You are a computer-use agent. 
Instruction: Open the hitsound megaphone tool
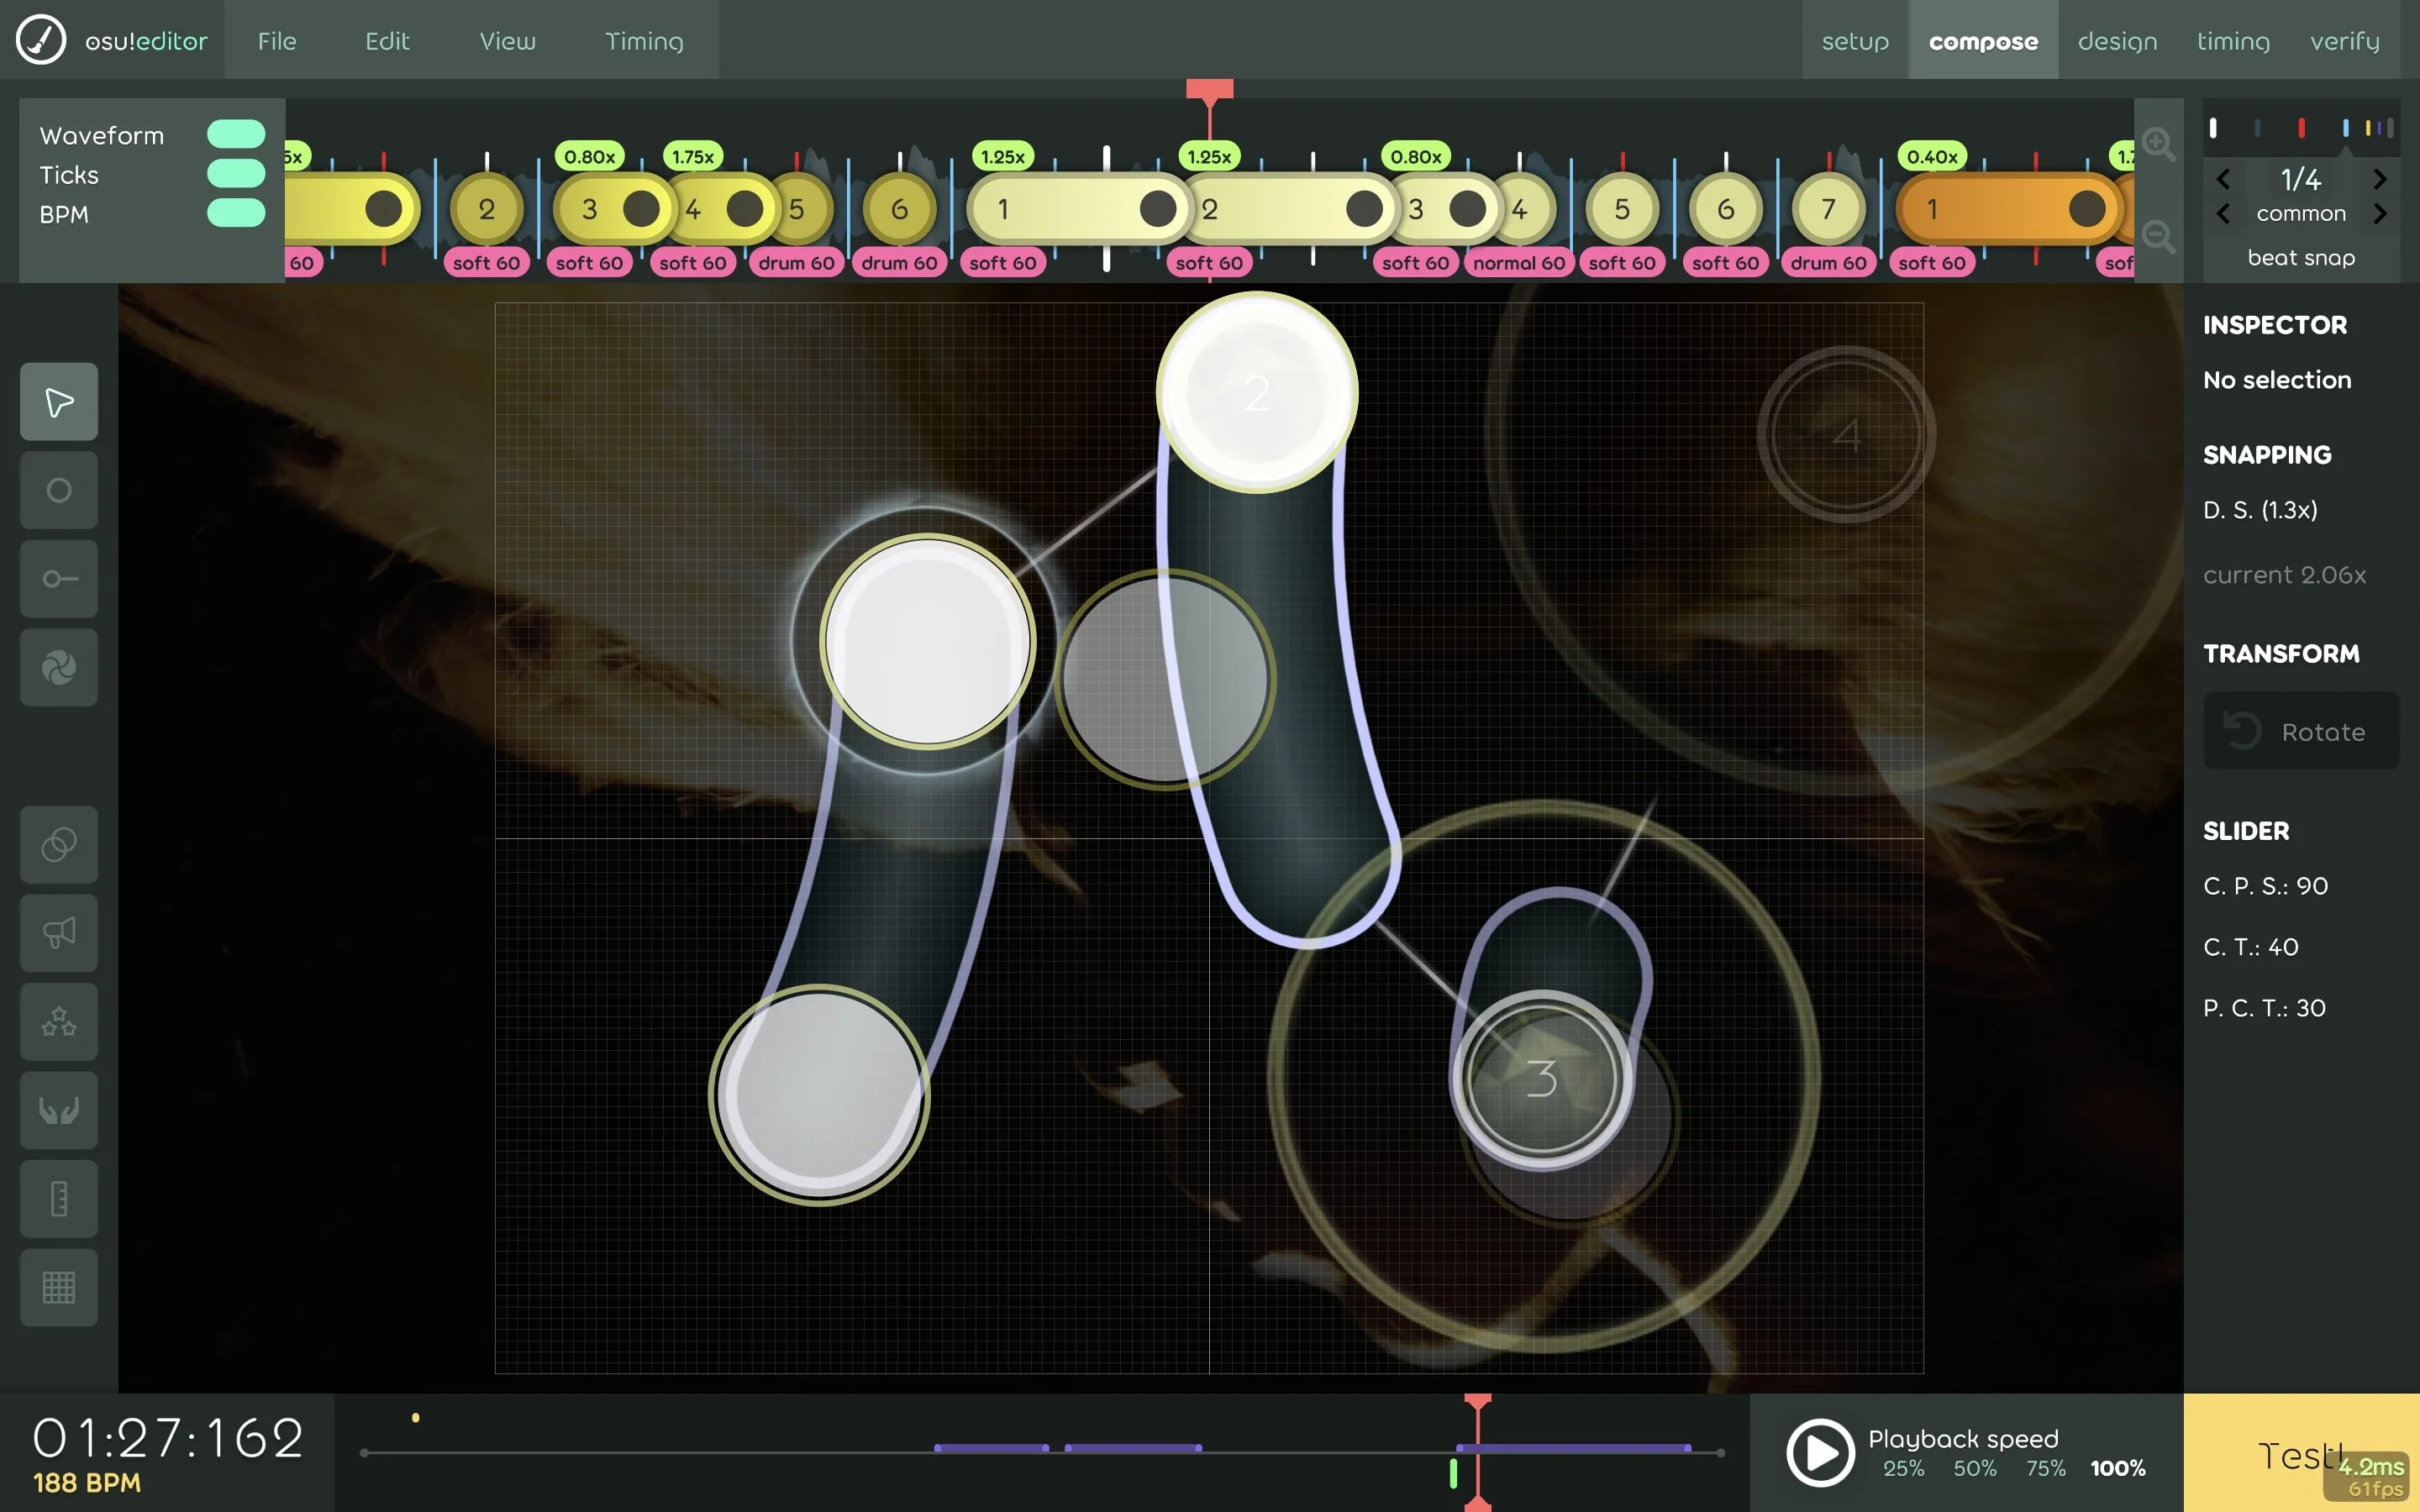(x=58, y=933)
